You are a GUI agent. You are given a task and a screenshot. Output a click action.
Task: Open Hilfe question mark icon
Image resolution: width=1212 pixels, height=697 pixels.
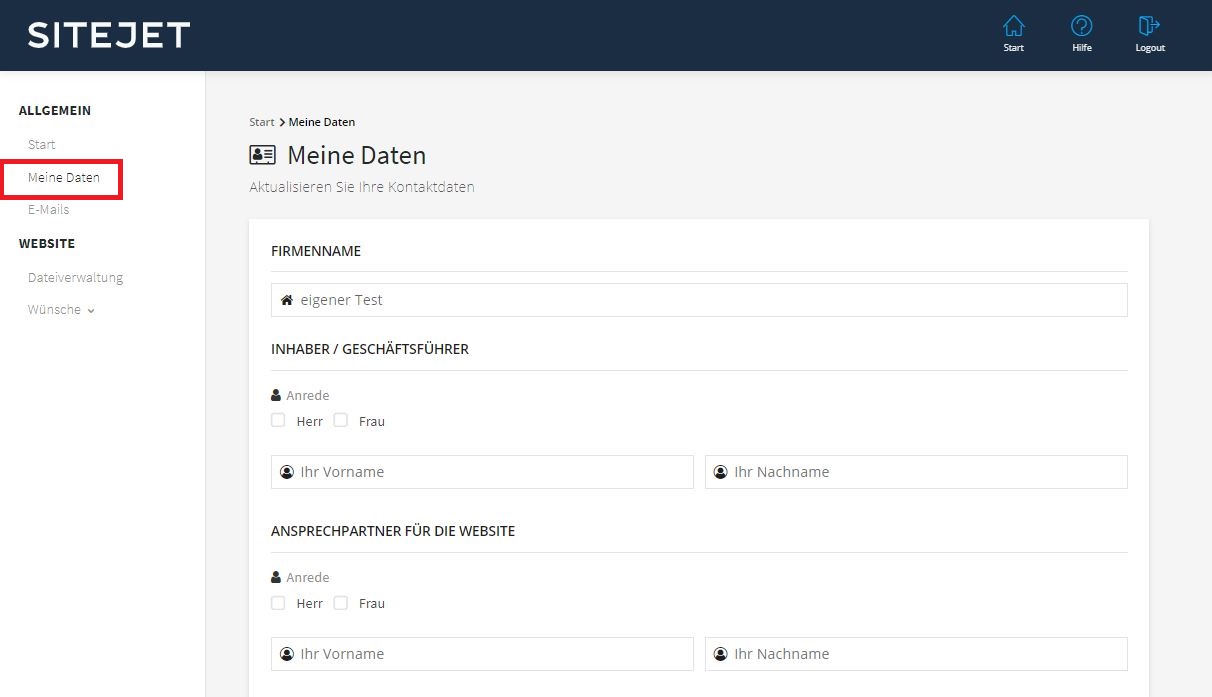click(x=1081, y=27)
